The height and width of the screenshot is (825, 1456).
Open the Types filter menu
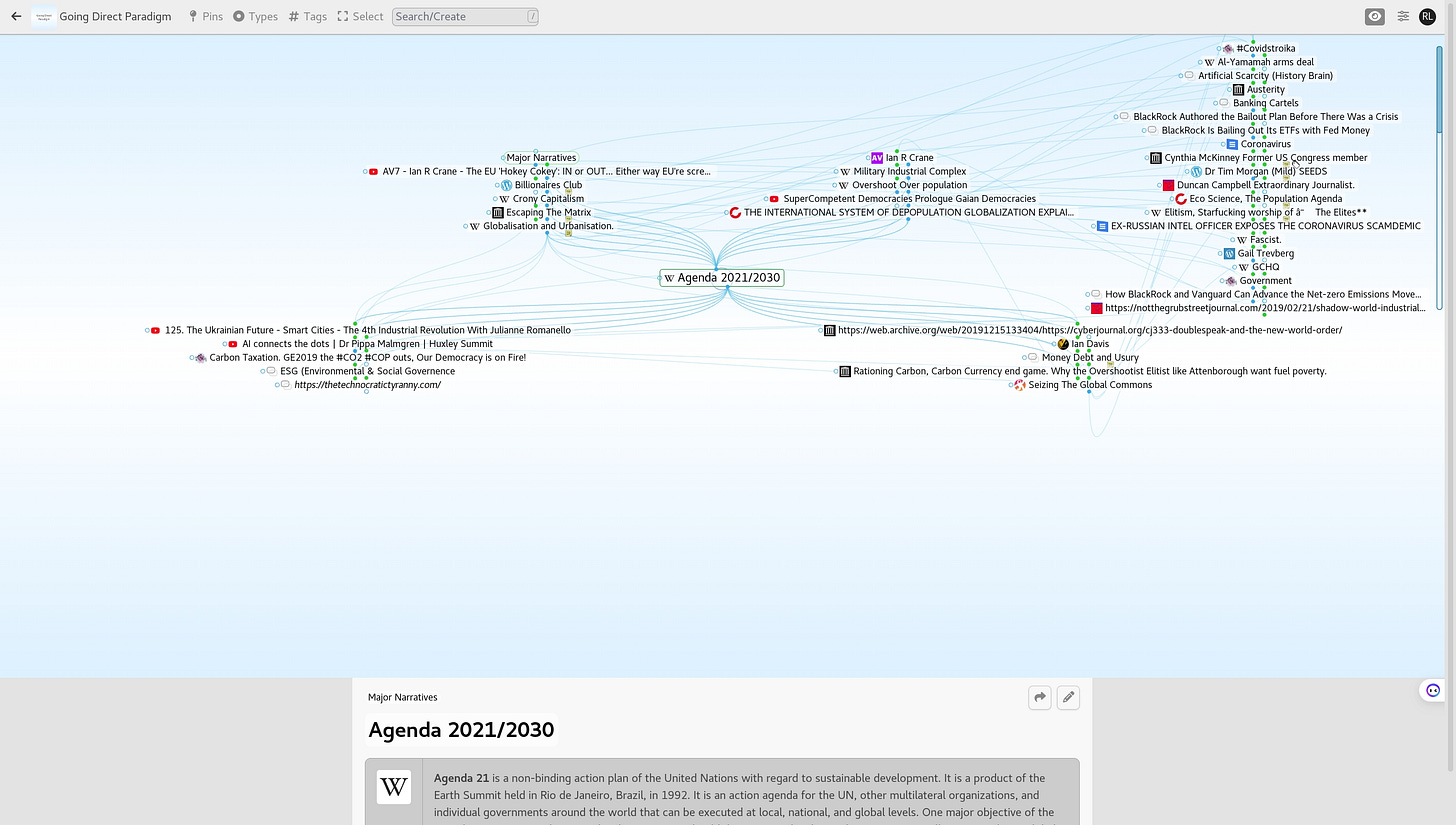[x=255, y=16]
